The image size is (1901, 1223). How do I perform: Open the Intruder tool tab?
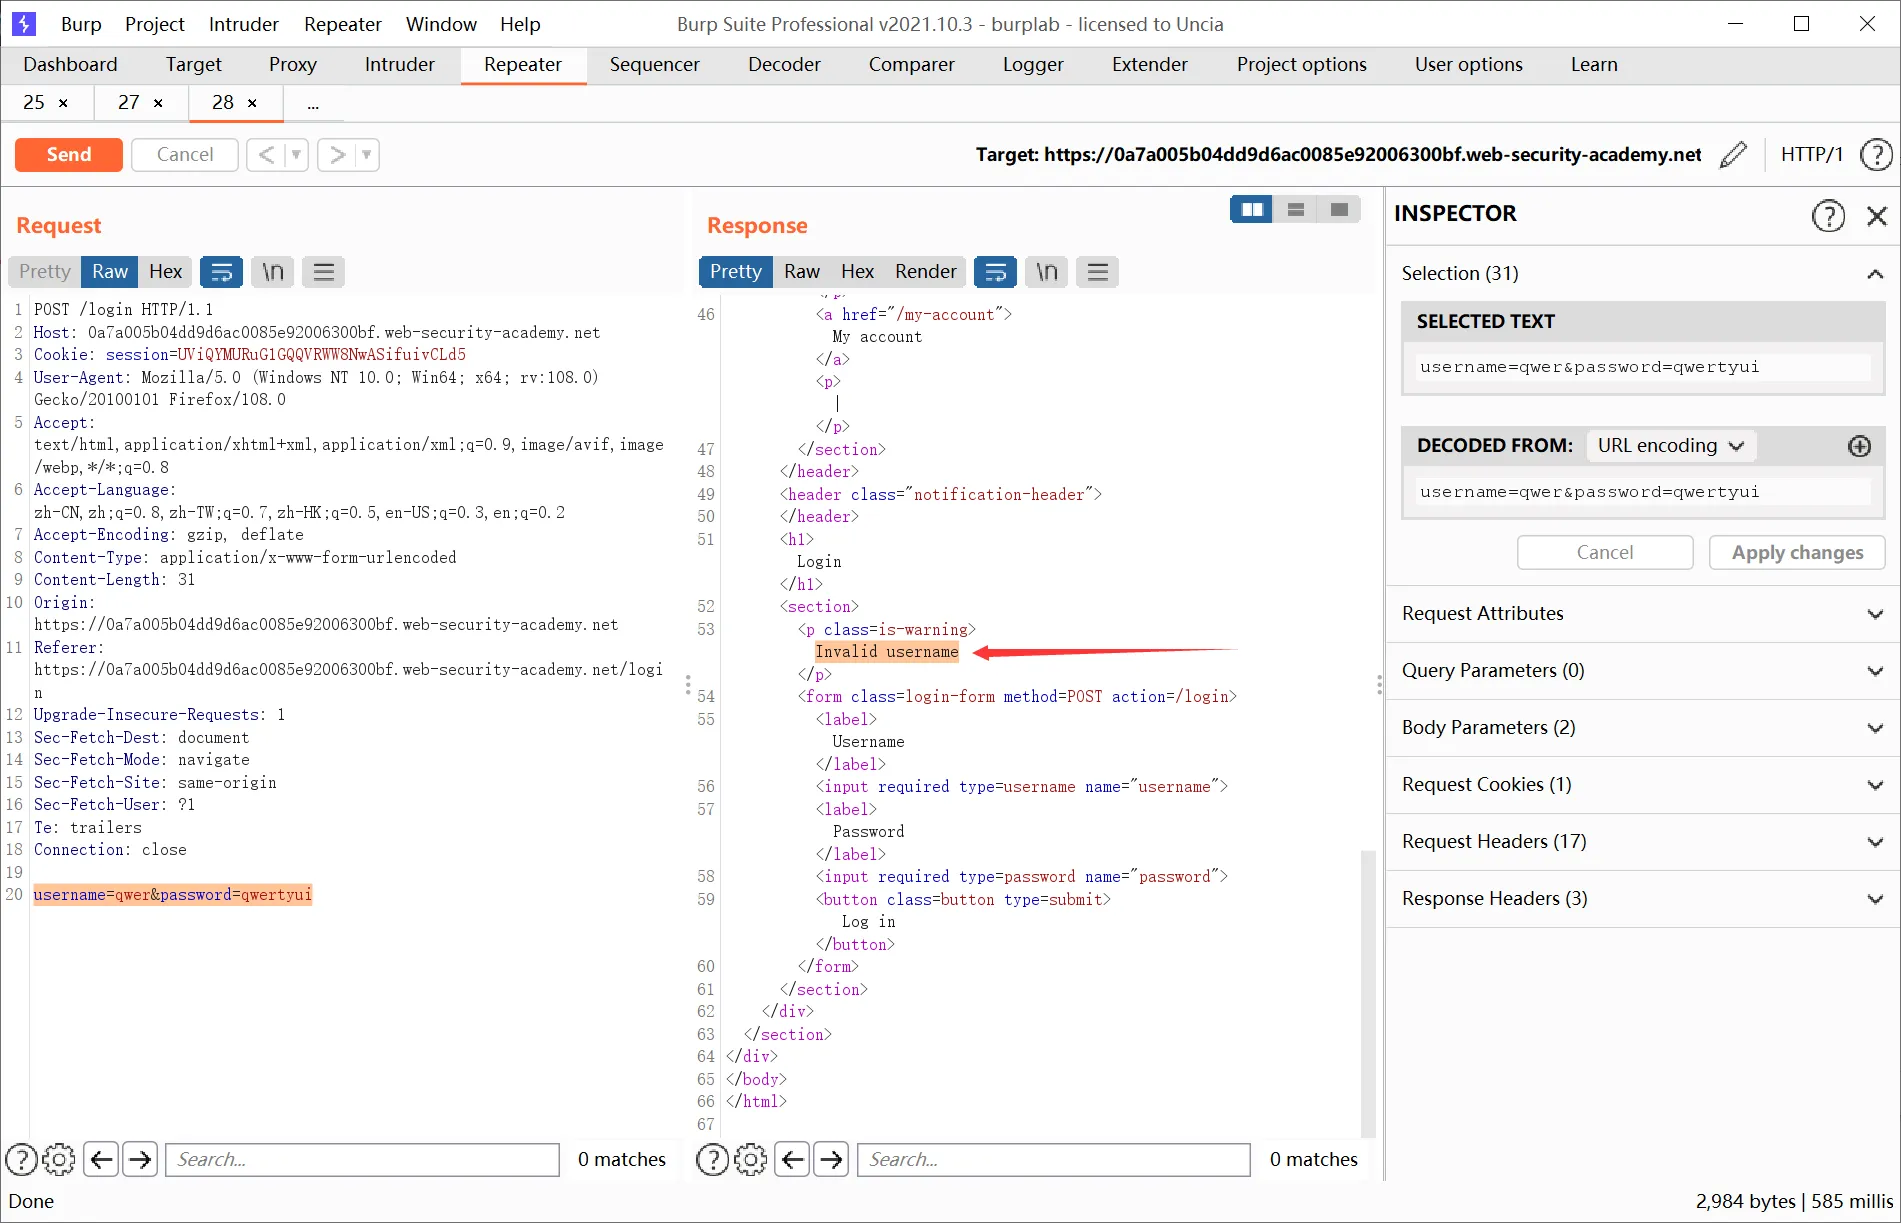pos(400,65)
